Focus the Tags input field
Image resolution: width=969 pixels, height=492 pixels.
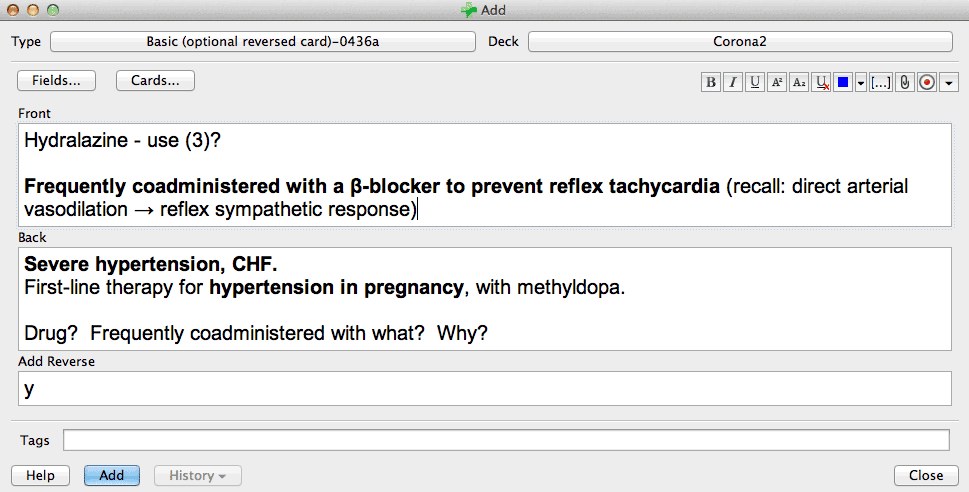[506, 440]
